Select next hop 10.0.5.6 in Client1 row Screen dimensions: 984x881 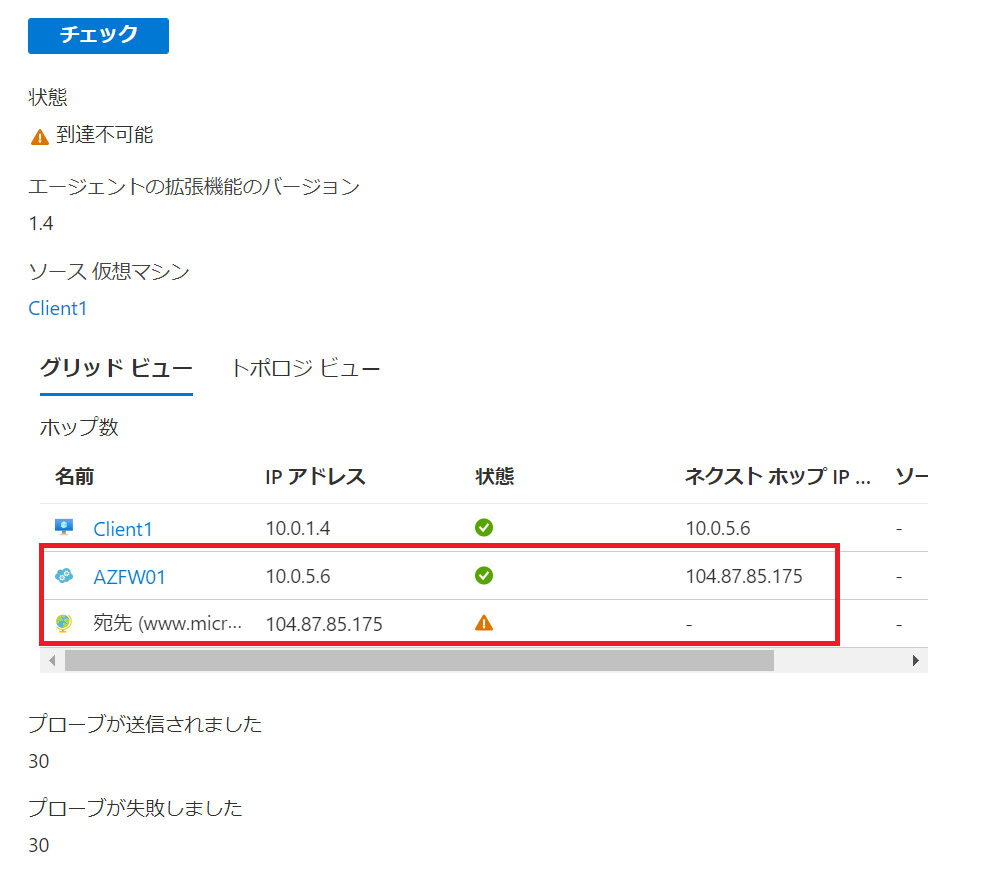click(x=718, y=528)
